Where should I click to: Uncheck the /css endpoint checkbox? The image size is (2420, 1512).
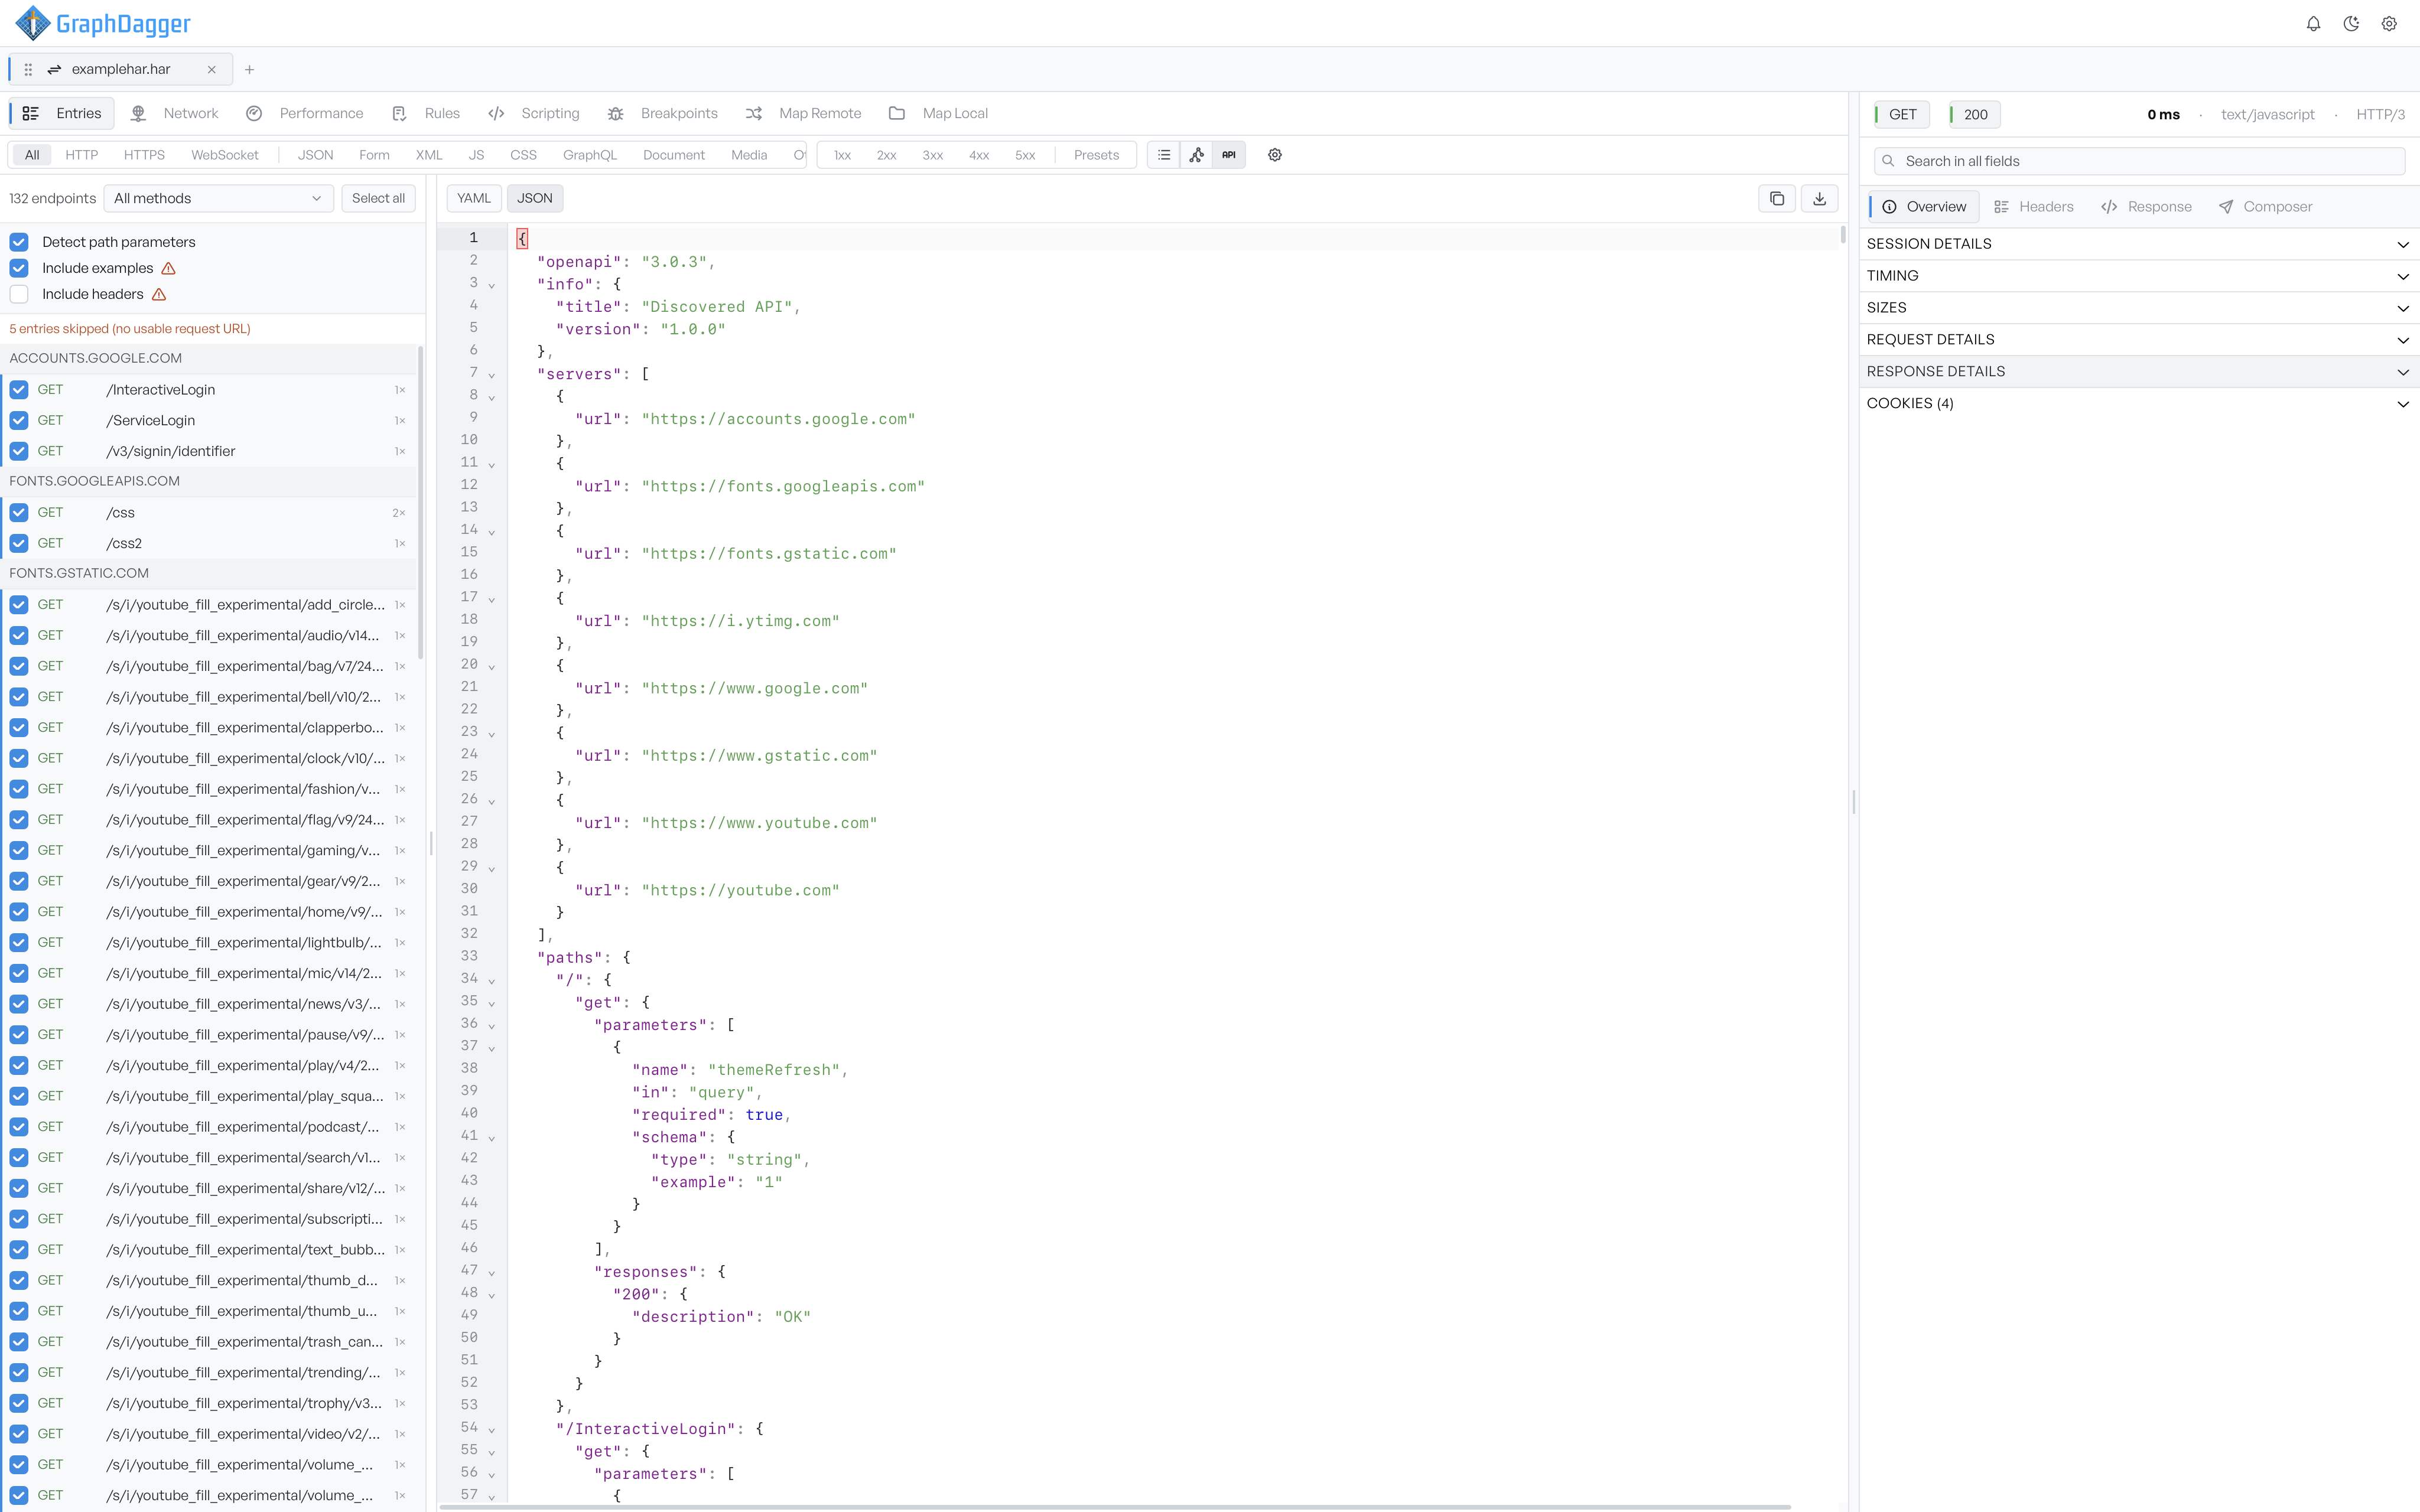[19, 513]
